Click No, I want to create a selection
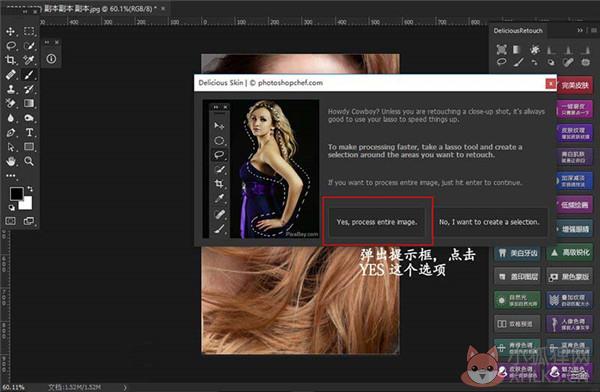This screenshot has width=600, height=392. 489,222
